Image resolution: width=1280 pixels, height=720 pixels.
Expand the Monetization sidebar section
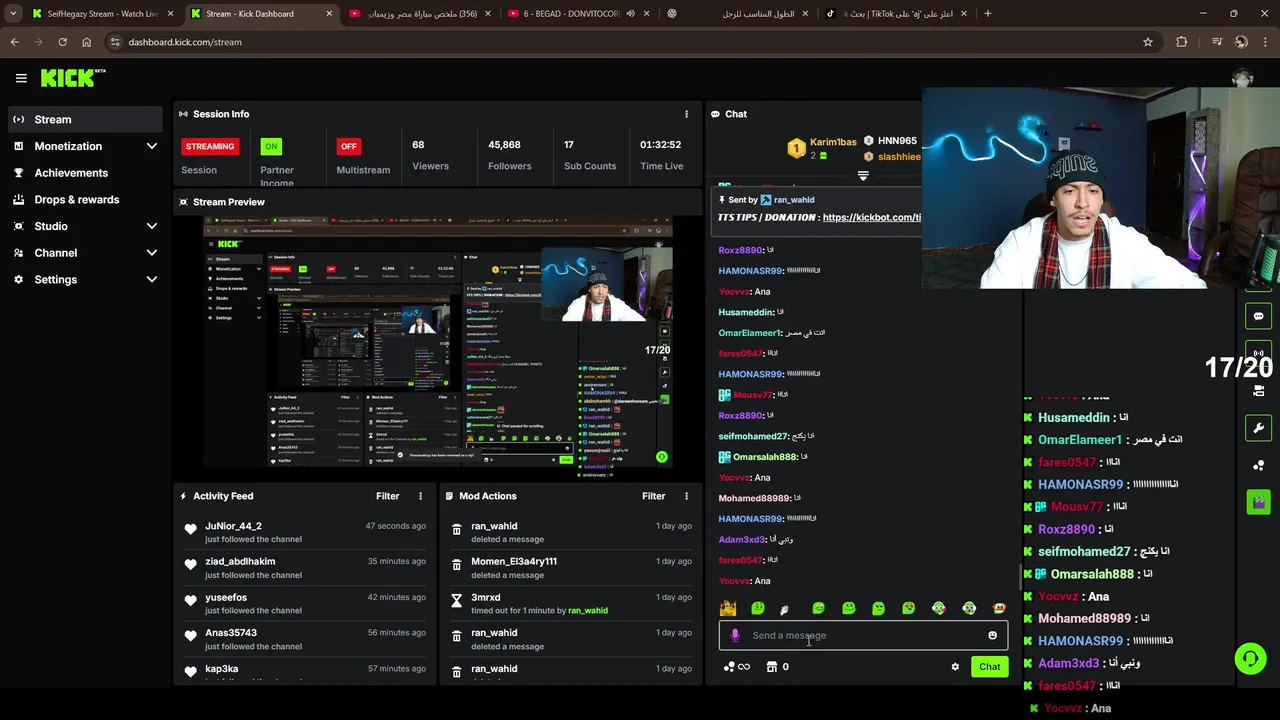(152, 146)
